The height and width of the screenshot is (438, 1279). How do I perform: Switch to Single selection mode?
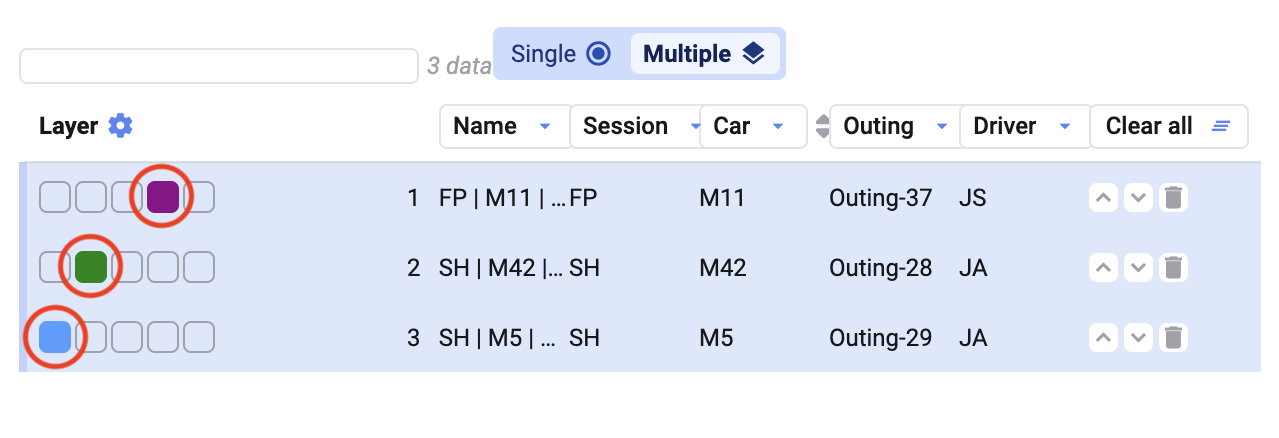pos(560,54)
